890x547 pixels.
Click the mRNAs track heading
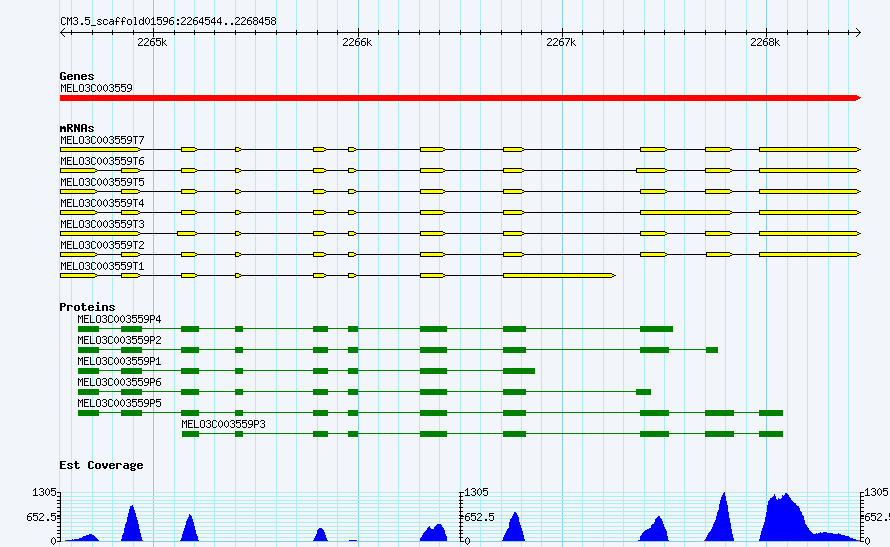click(x=77, y=128)
